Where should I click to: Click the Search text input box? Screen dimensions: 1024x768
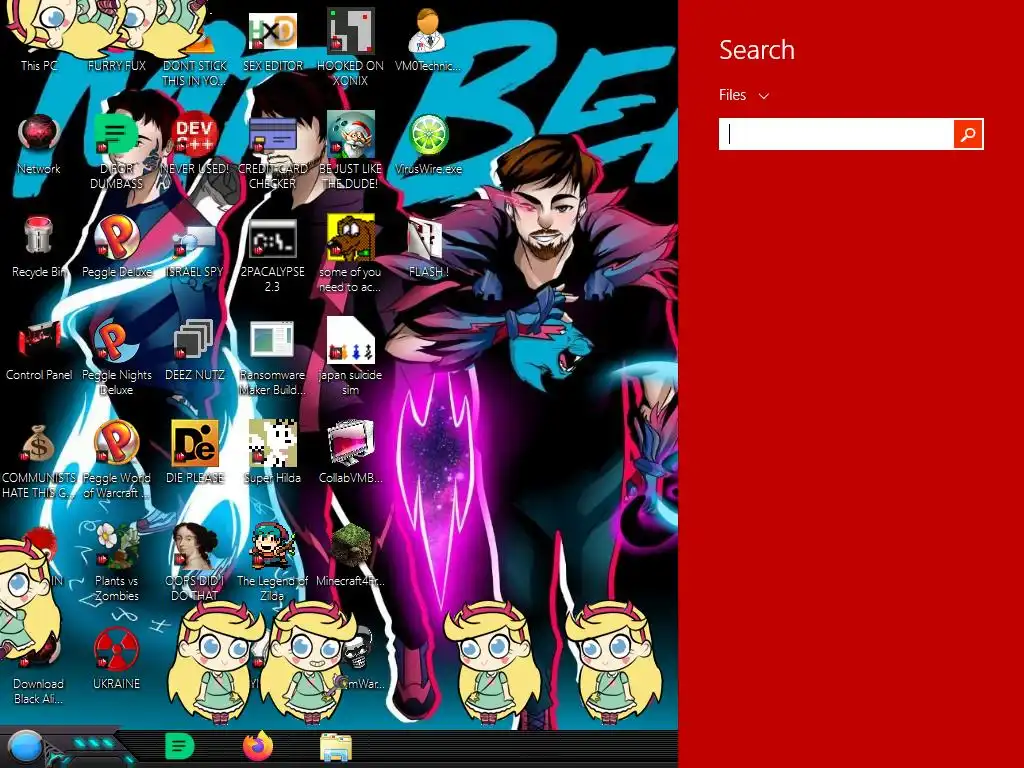click(x=836, y=134)
